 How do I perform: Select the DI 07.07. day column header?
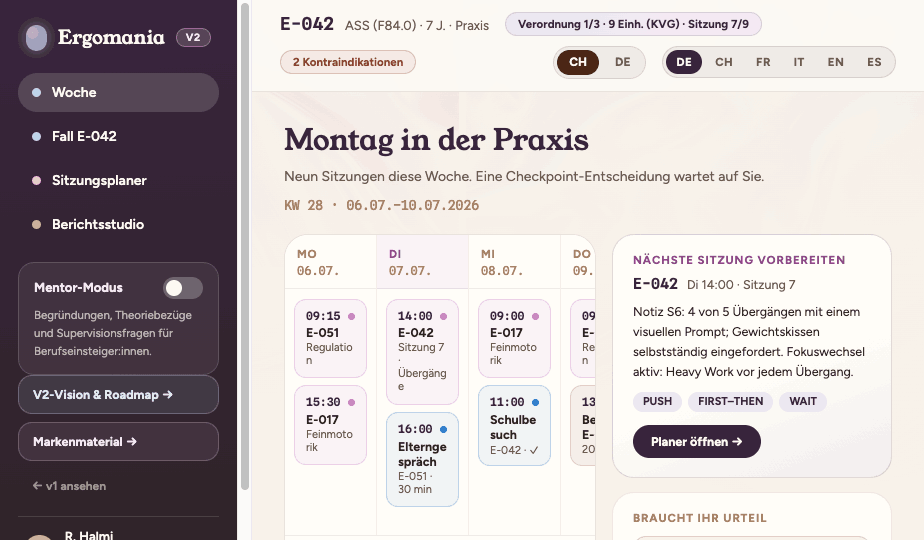point(423,262)
